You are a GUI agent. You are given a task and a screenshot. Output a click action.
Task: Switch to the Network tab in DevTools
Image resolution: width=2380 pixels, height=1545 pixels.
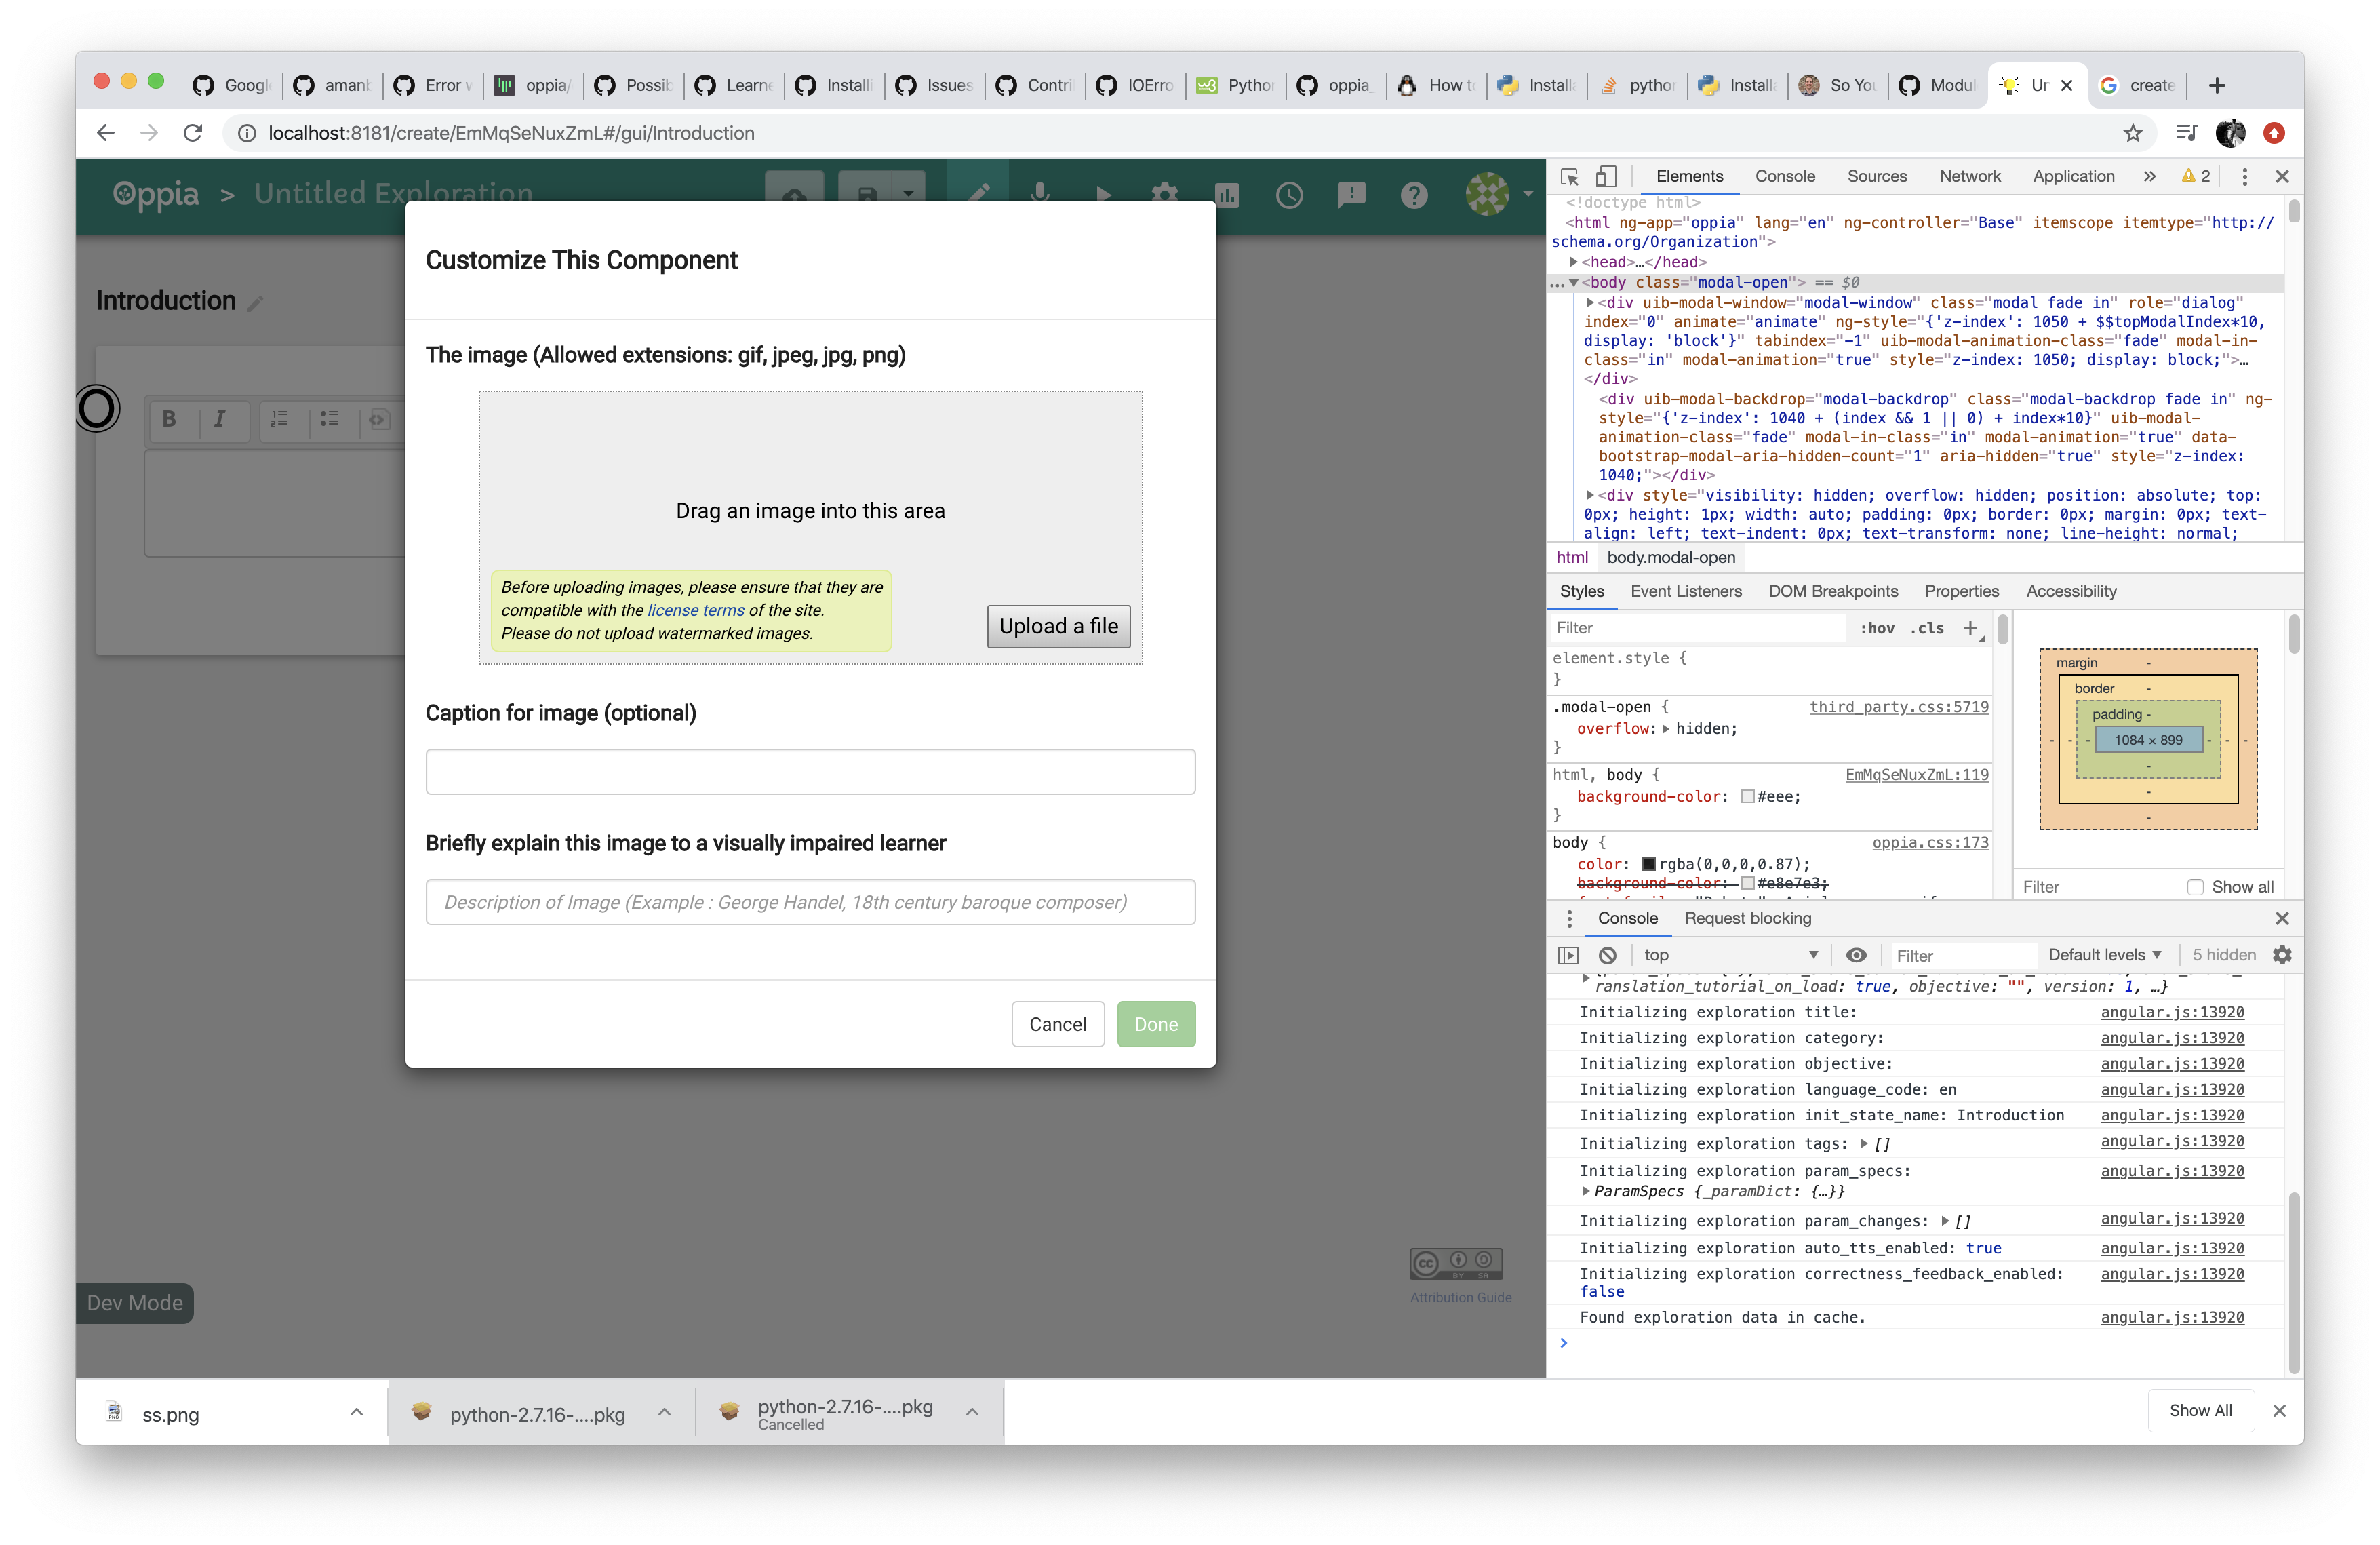(x=1970, y=176)
